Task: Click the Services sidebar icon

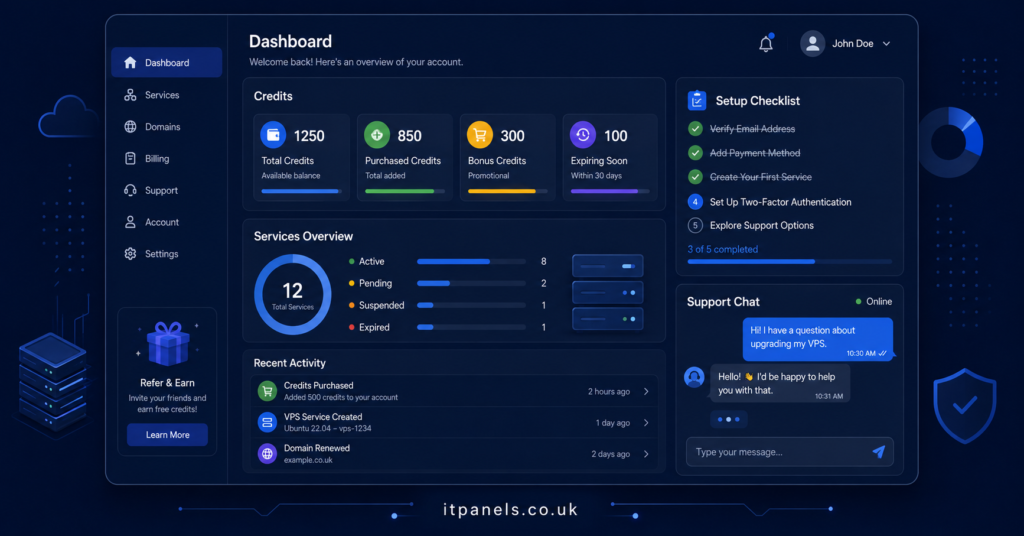Action: point(130,95)
